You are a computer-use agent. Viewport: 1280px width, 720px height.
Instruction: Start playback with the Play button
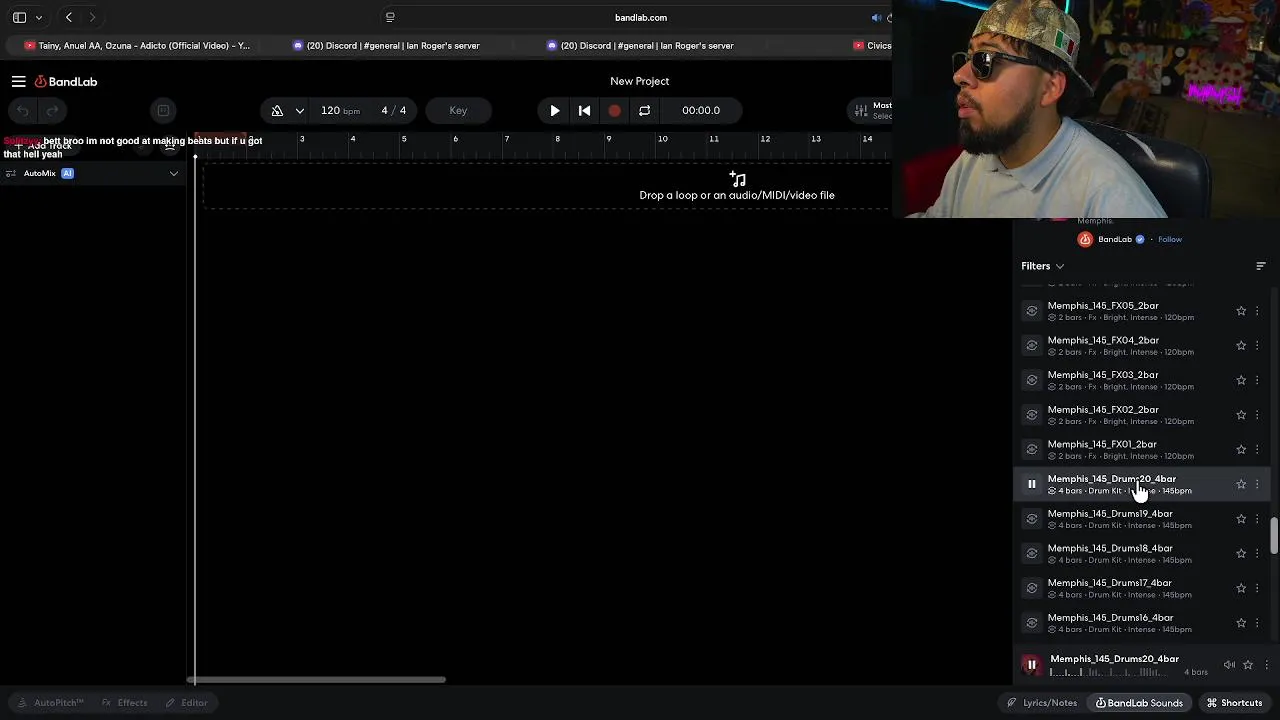(555, 111)
